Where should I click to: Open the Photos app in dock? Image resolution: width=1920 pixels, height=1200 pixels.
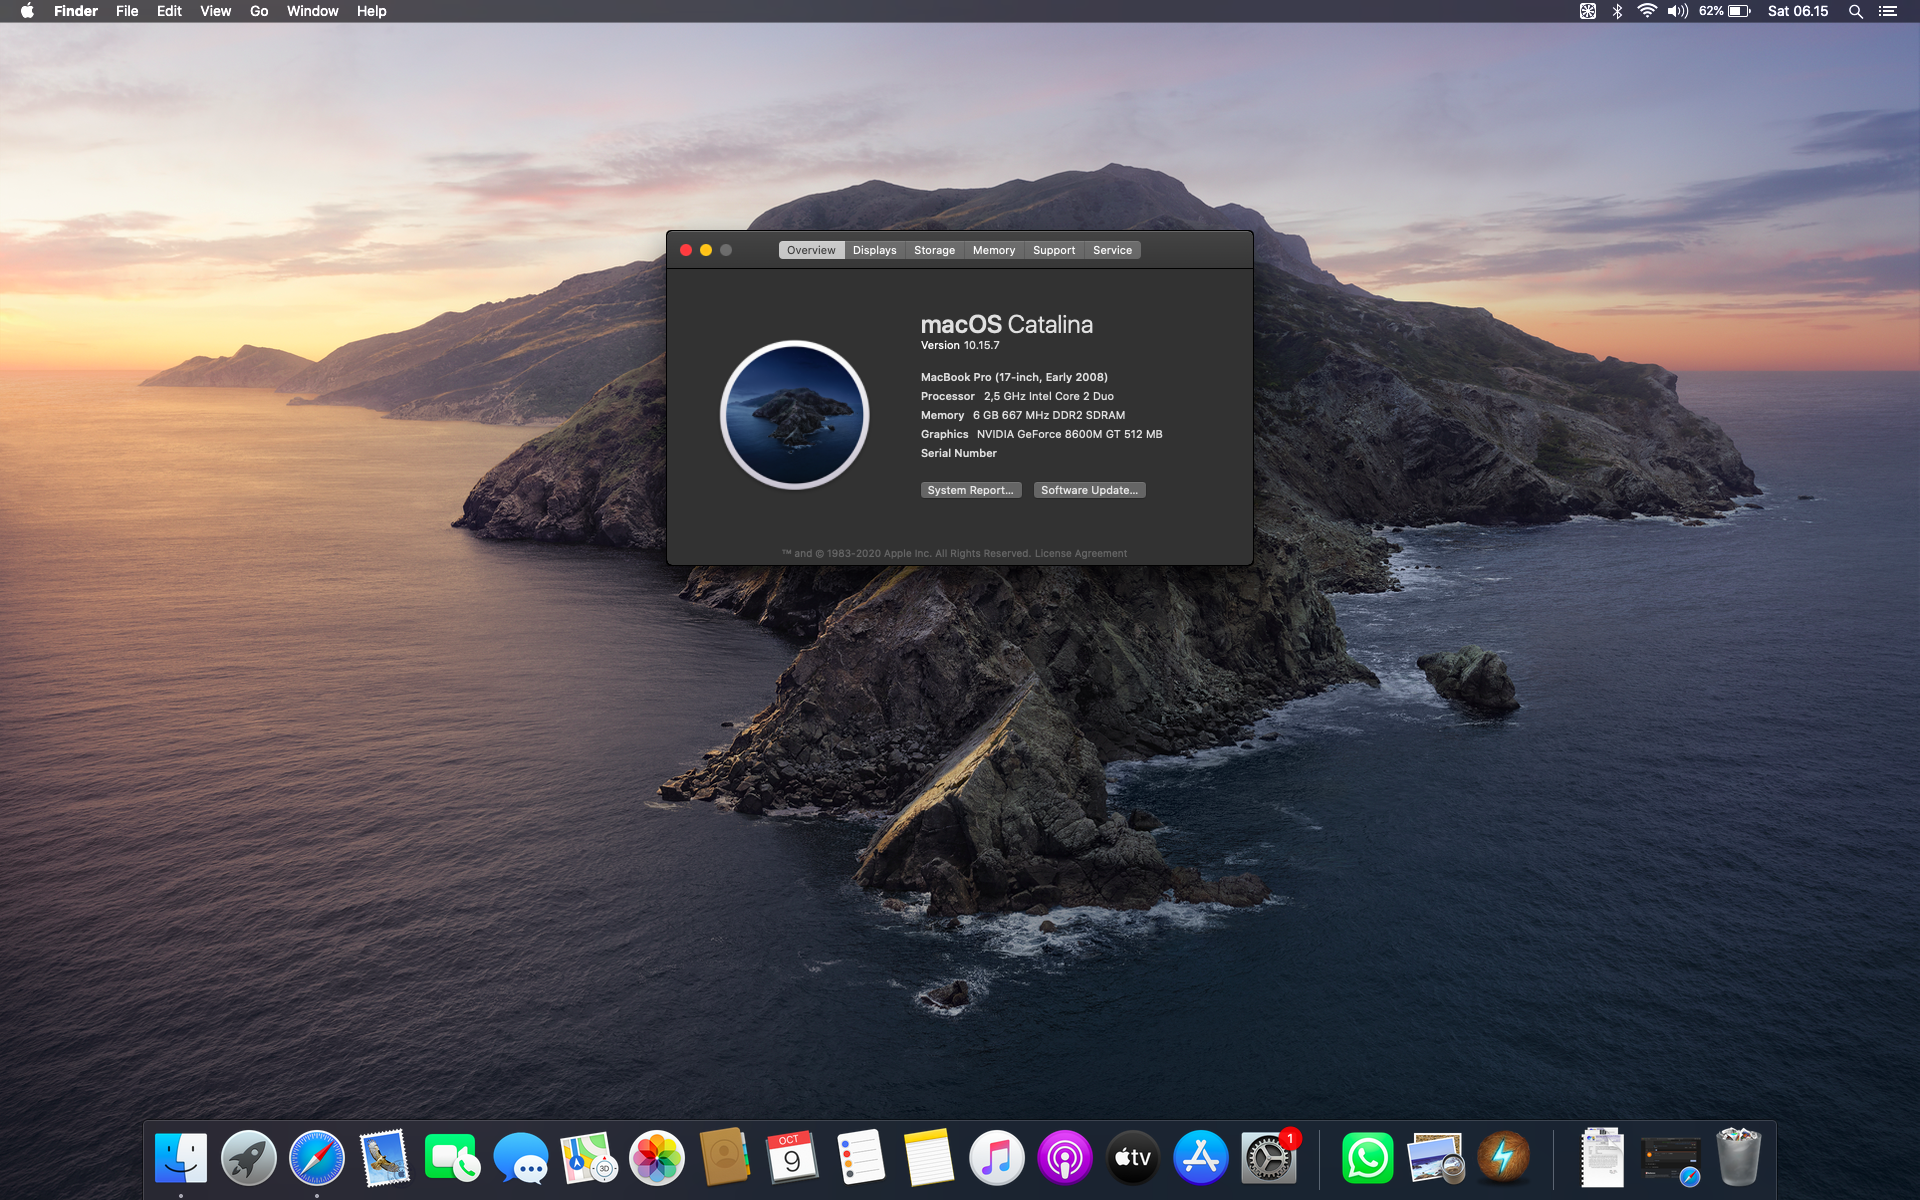click(x=657, y=1158)
